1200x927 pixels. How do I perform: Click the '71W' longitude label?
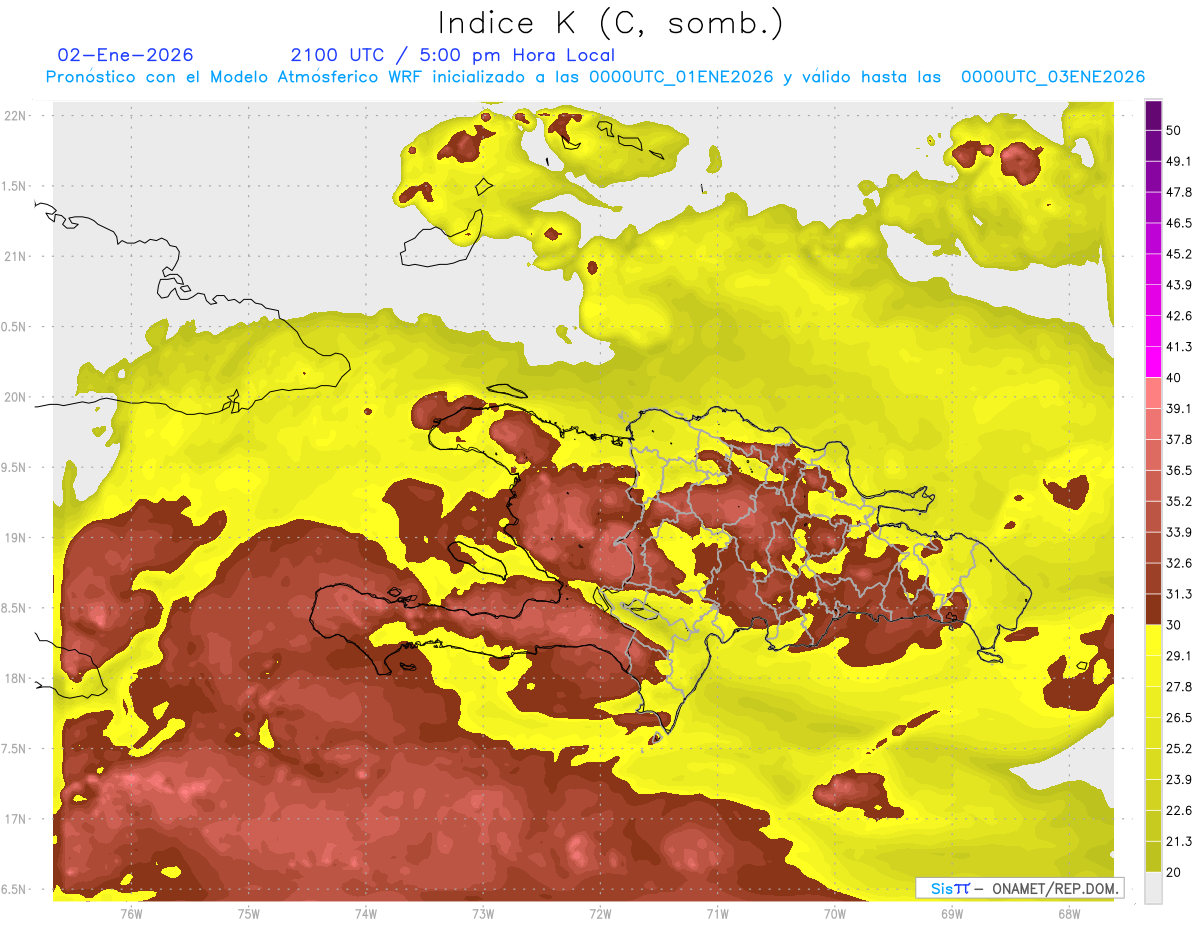pyautogui.click(x=717, y=913)
